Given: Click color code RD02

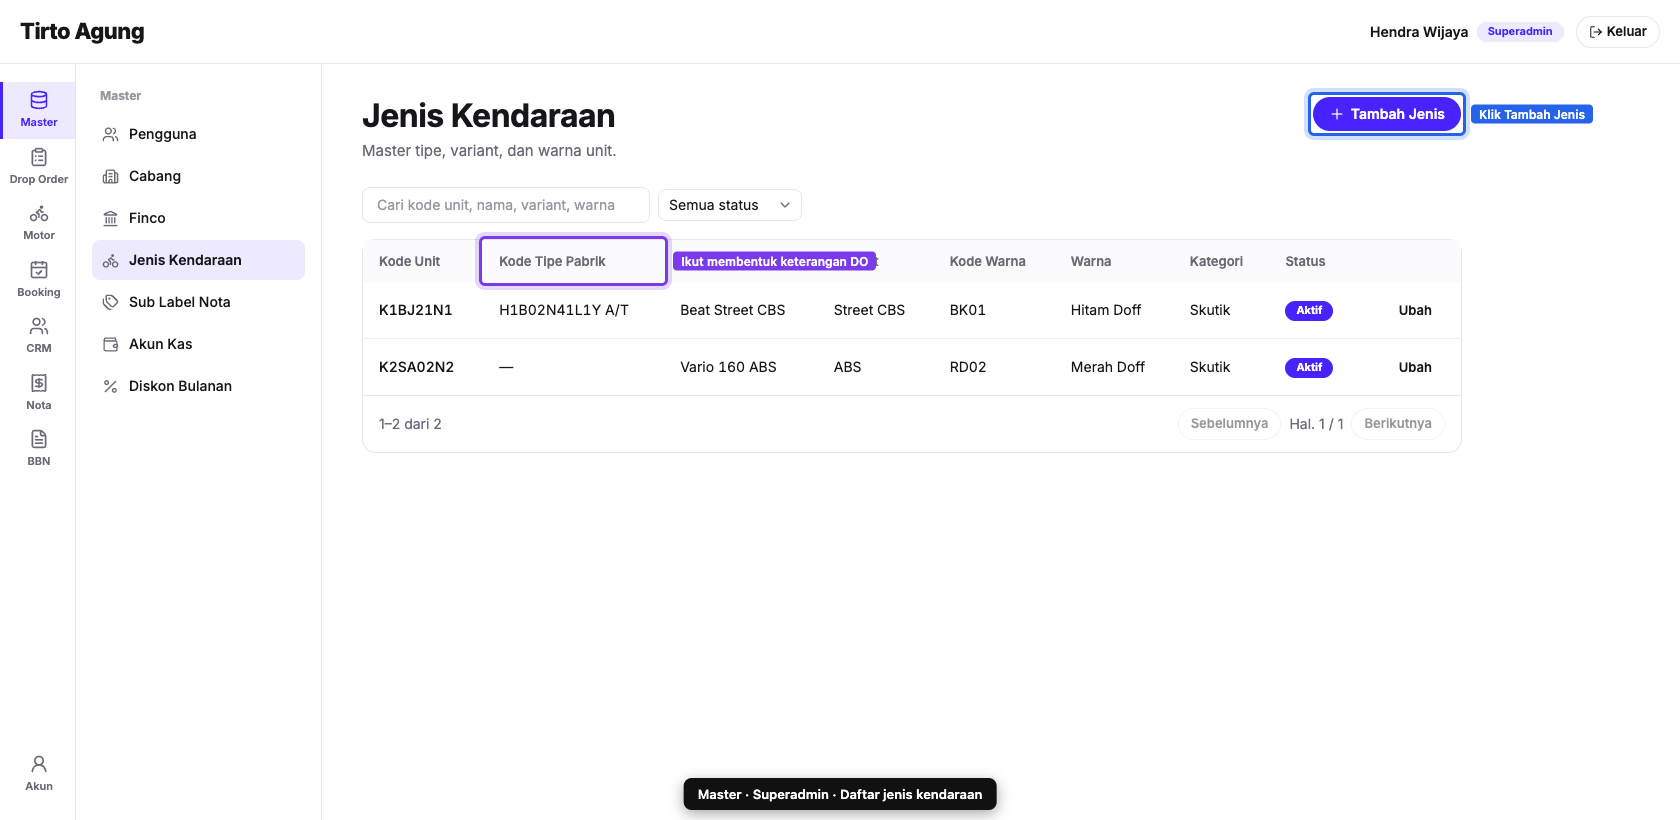Looking at the screenshot, I should click(968, 367).
